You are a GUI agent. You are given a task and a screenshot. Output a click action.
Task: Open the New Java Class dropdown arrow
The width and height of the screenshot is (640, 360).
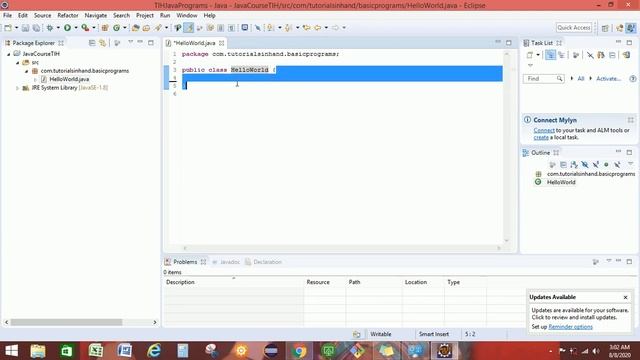[124, 28]
